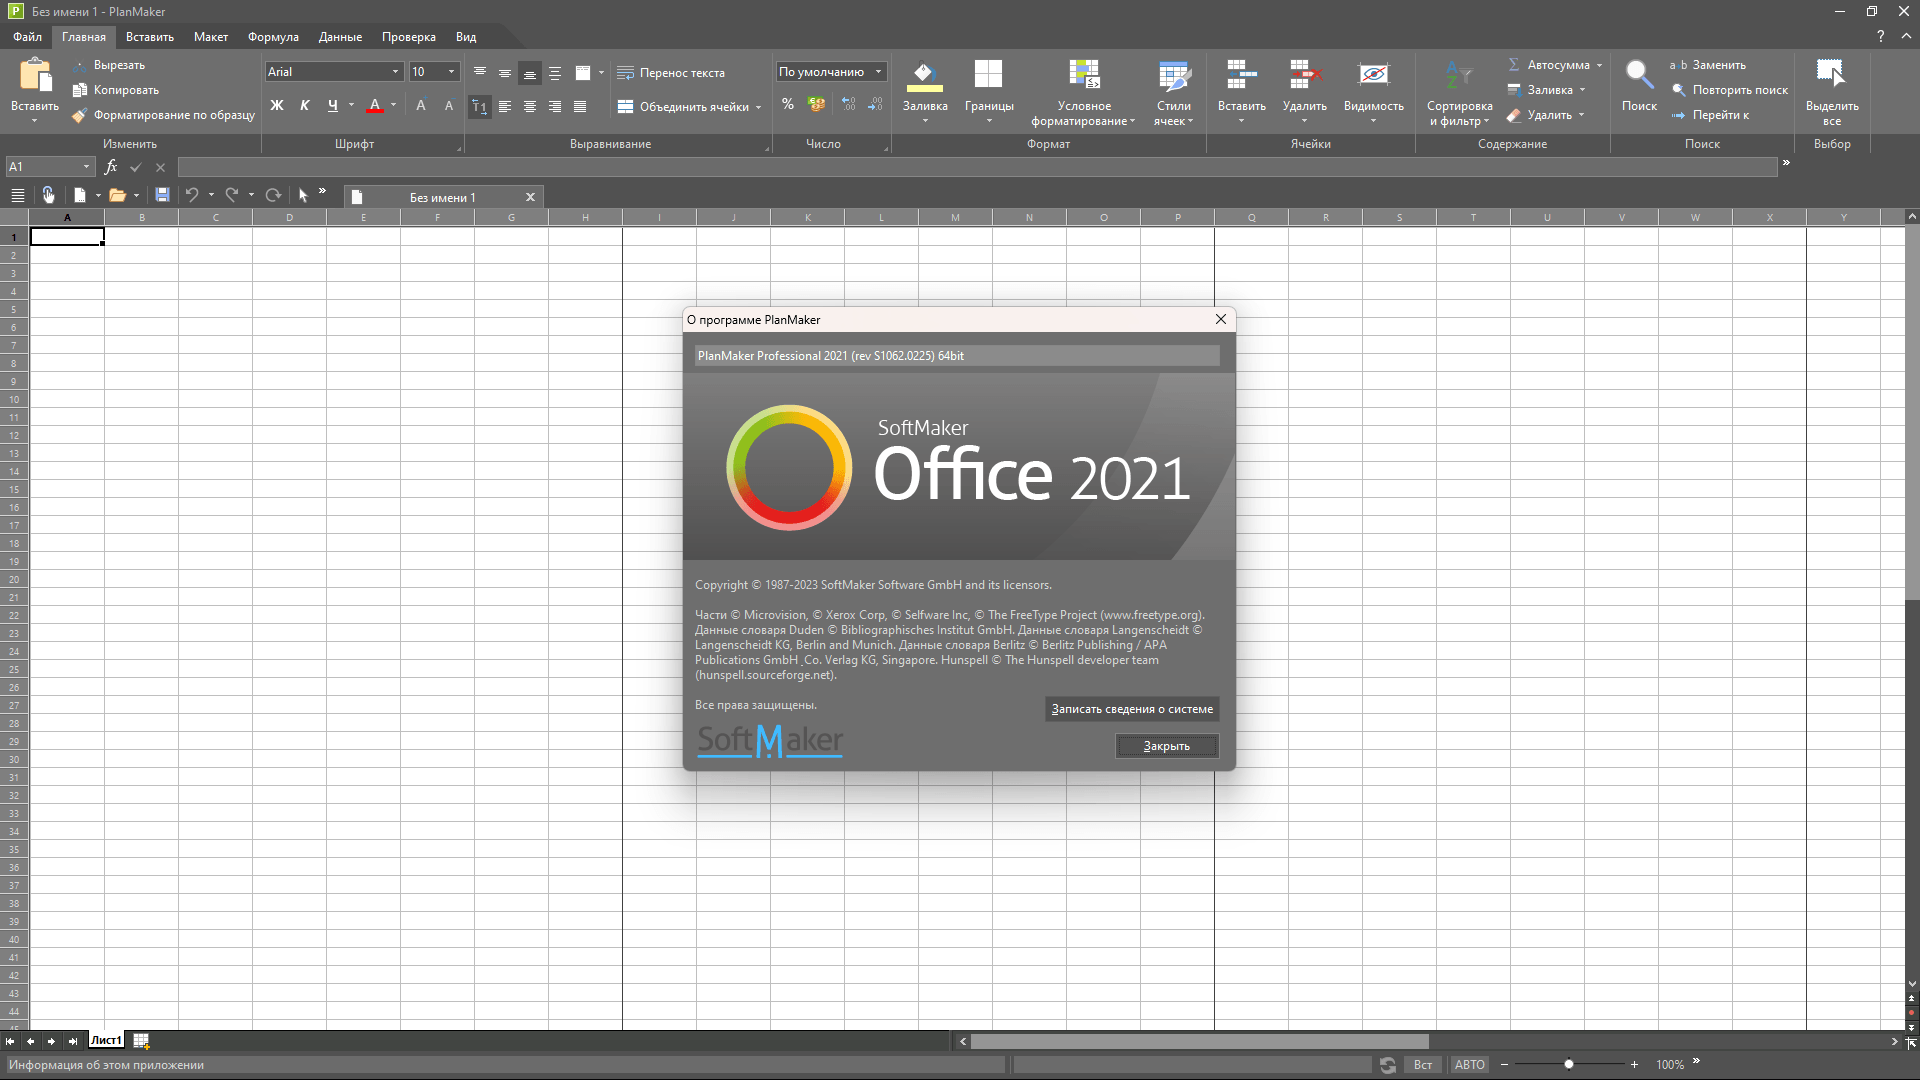1920x1080 pixels.
Task: Click Replace (Заменить) in the search group
Action: (x=1708, y=65)
